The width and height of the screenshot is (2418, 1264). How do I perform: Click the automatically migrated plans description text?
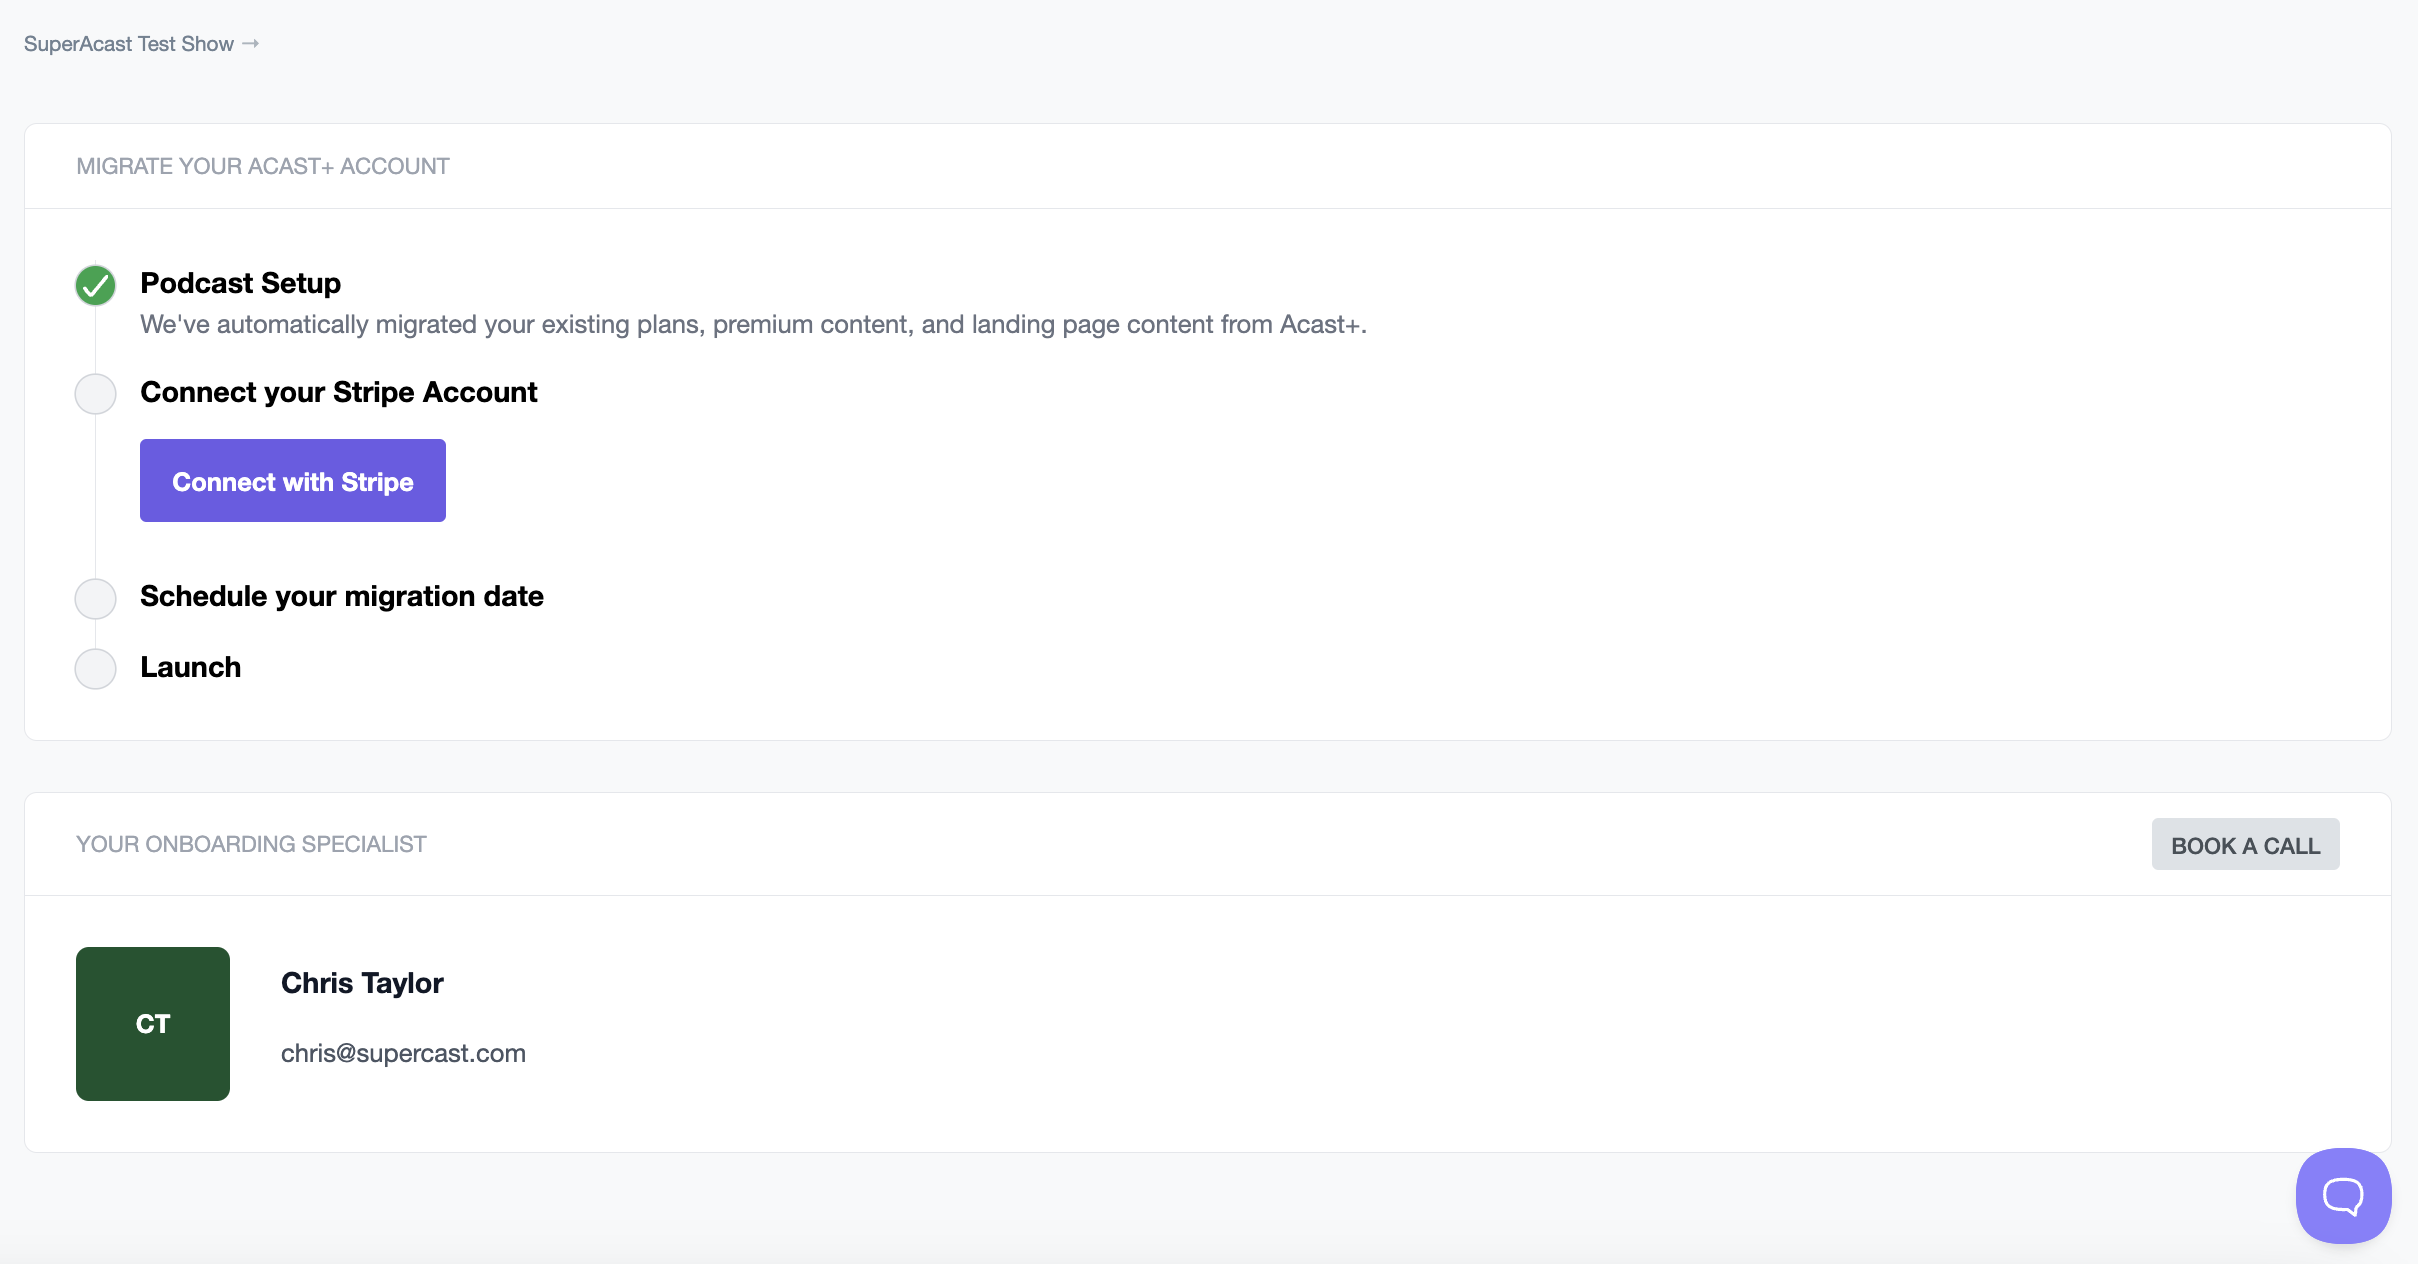[x=753, y=325]
